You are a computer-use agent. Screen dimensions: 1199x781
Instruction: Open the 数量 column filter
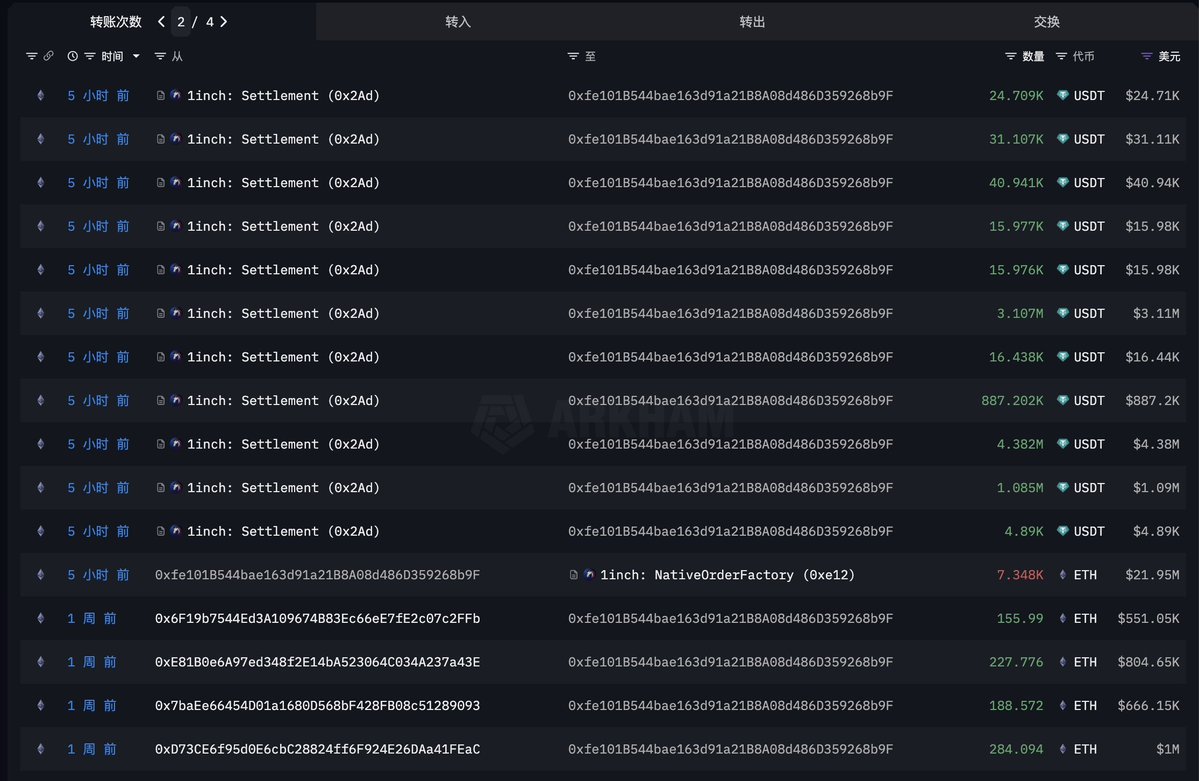[1010, 56]
